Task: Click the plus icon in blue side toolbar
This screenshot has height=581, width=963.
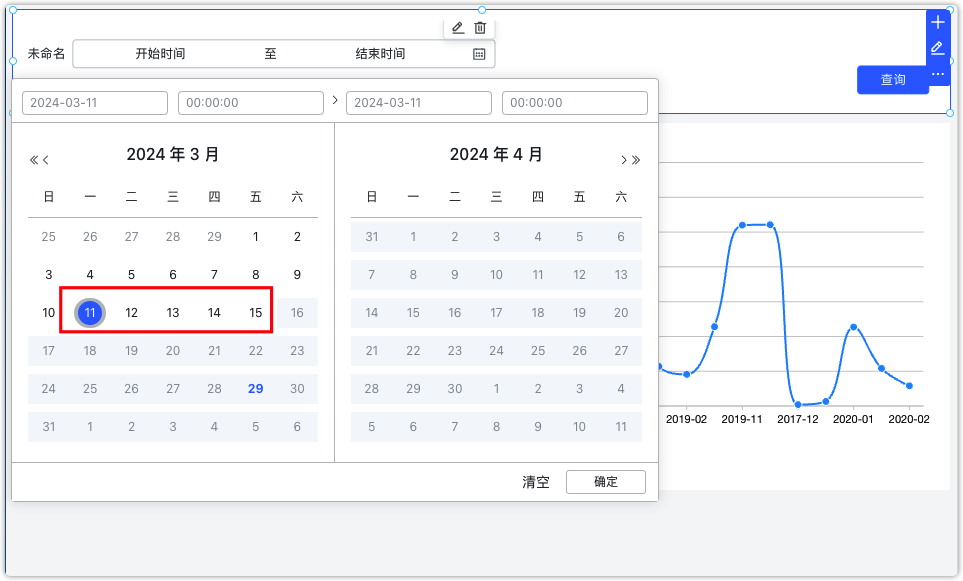Action: pos(938,23)
